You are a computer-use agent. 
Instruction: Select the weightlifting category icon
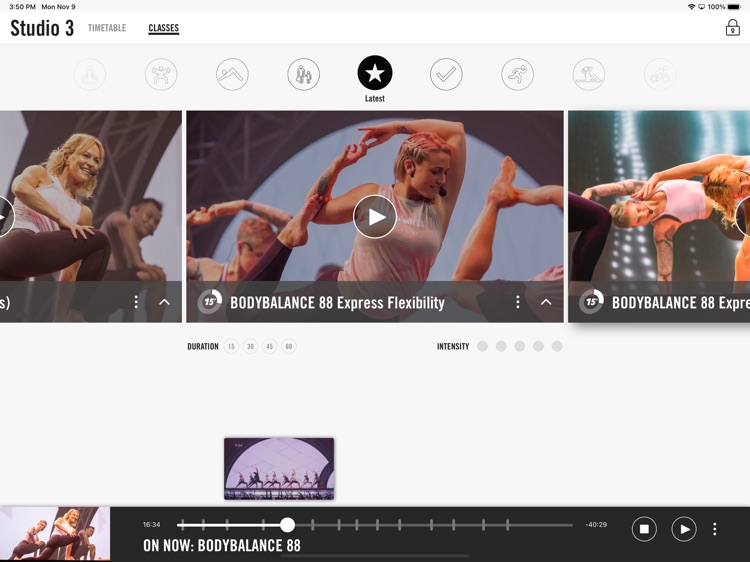point(161,74)
